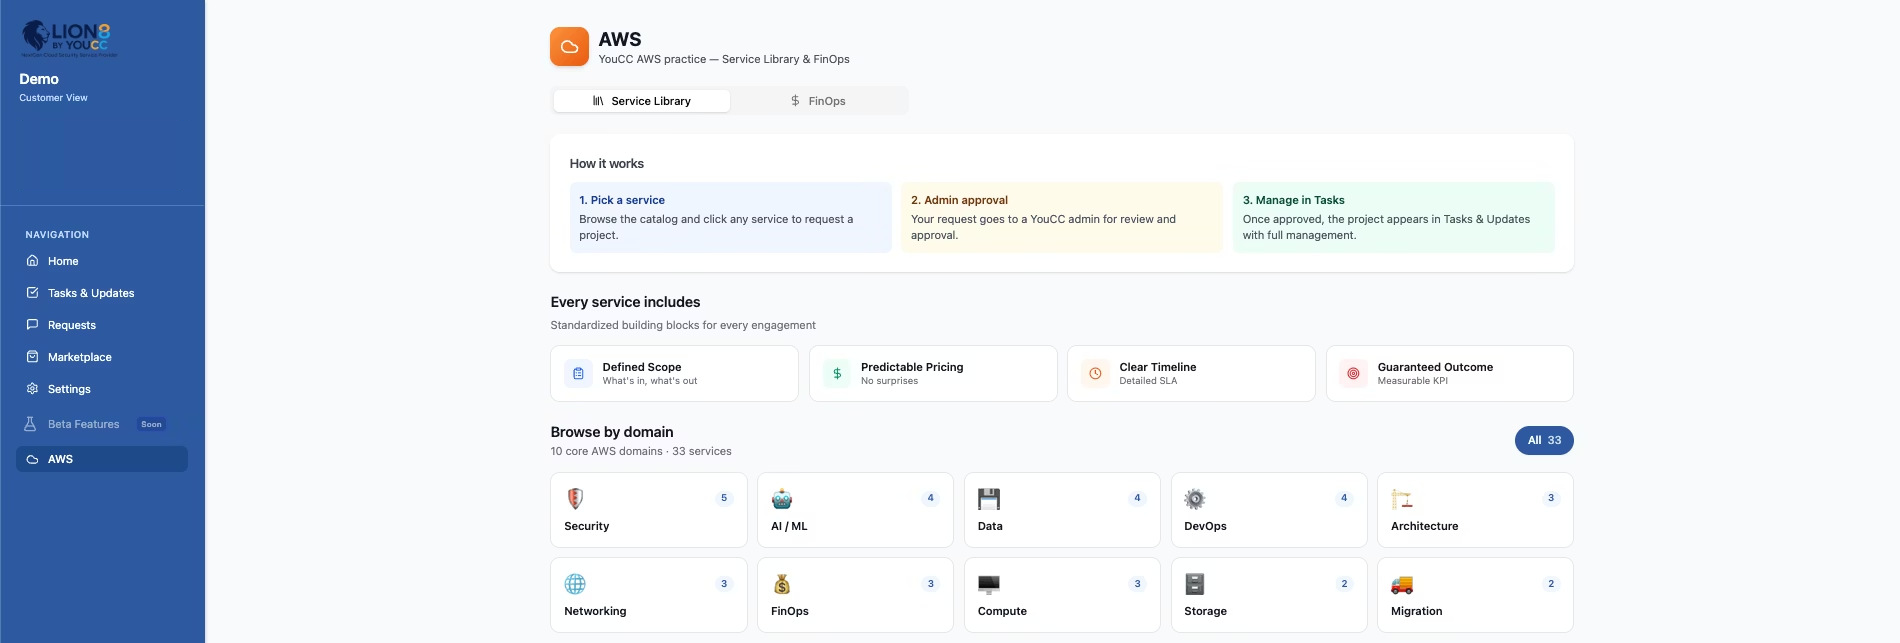Open the Architecture domain card
The image size is (1900, 643).
1475,510
